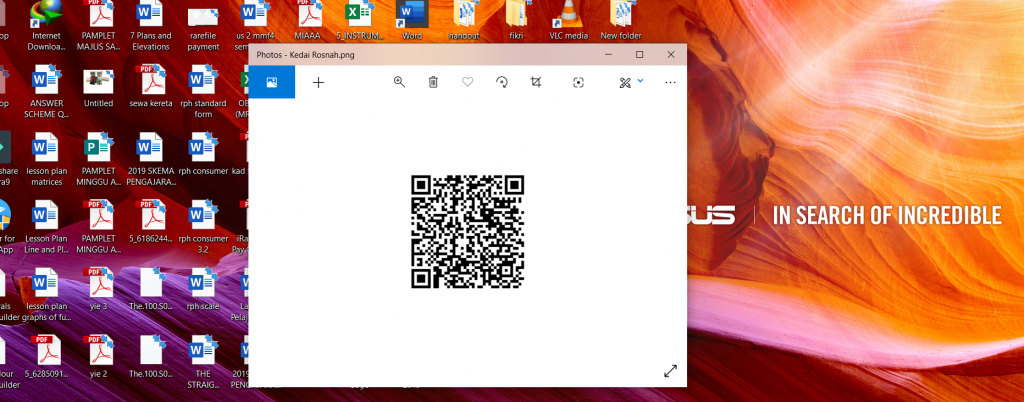The height and width of the screenshot is (402, 1024).
Task: Select the yie 3 PDF on desktop
Action: click(99, 290)
